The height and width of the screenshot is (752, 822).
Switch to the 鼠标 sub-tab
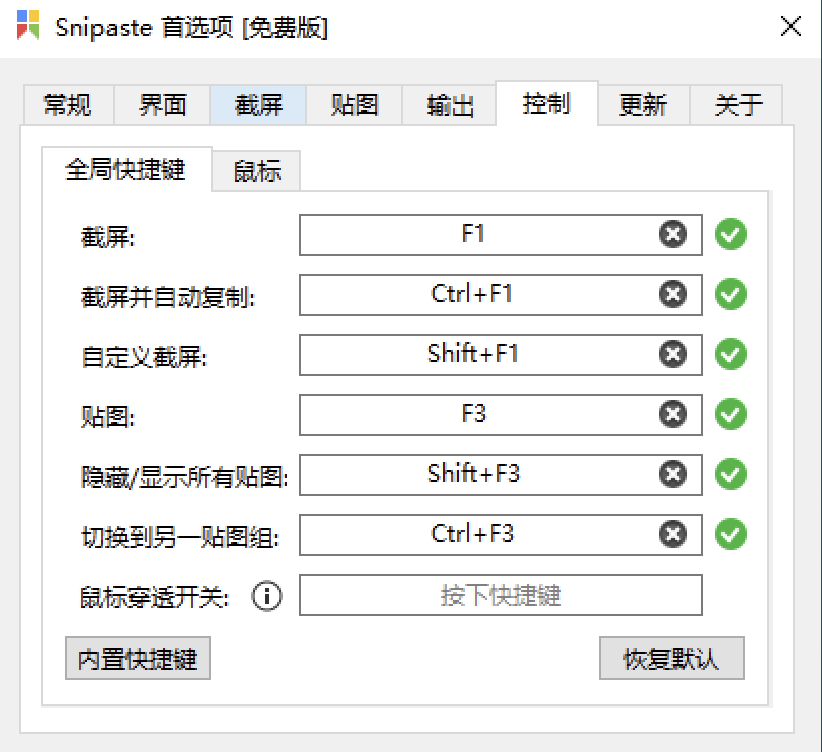point(257,171)
